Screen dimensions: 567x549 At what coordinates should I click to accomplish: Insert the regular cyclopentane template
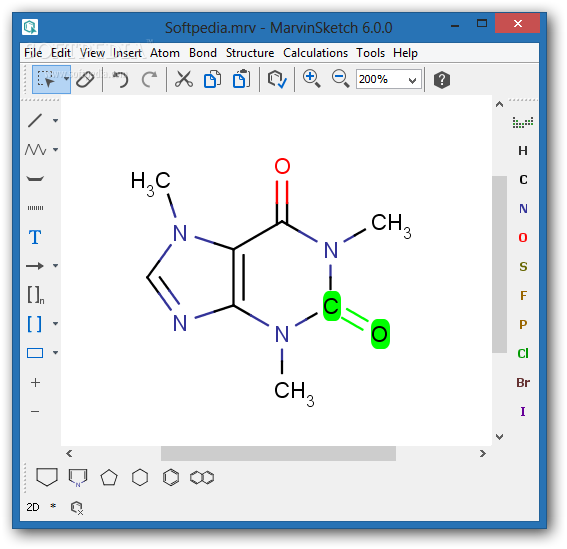coord(109,478)
